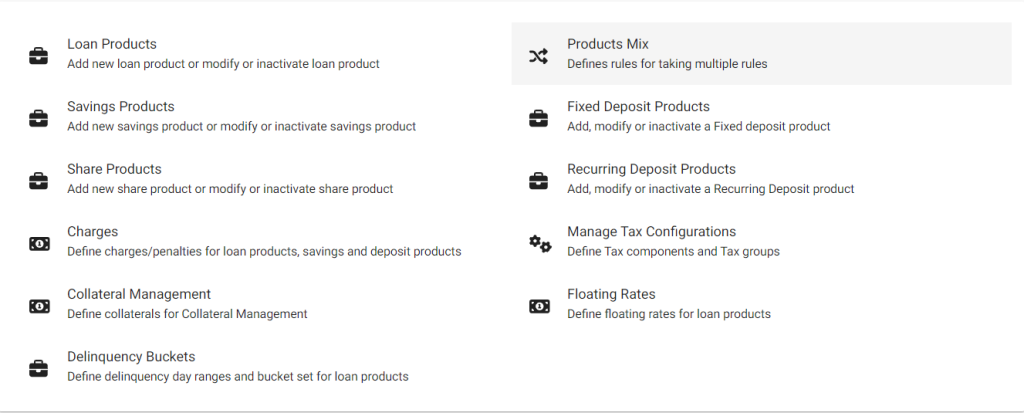Click the money icon next to Collateral Management

click(x=39, y=306)
